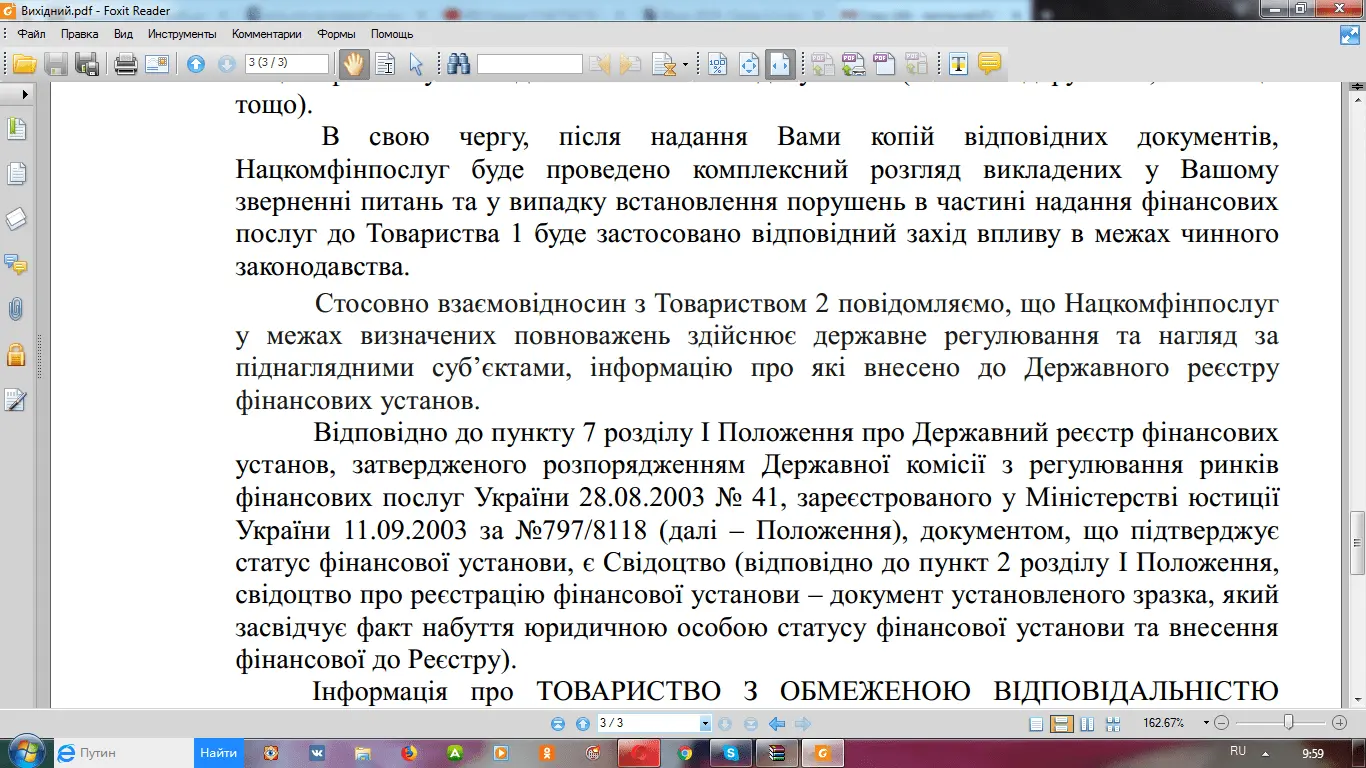Click the toolbar search text field
Screen dimensions: 1366x768
pyautogui.click(x=529, y=64)
